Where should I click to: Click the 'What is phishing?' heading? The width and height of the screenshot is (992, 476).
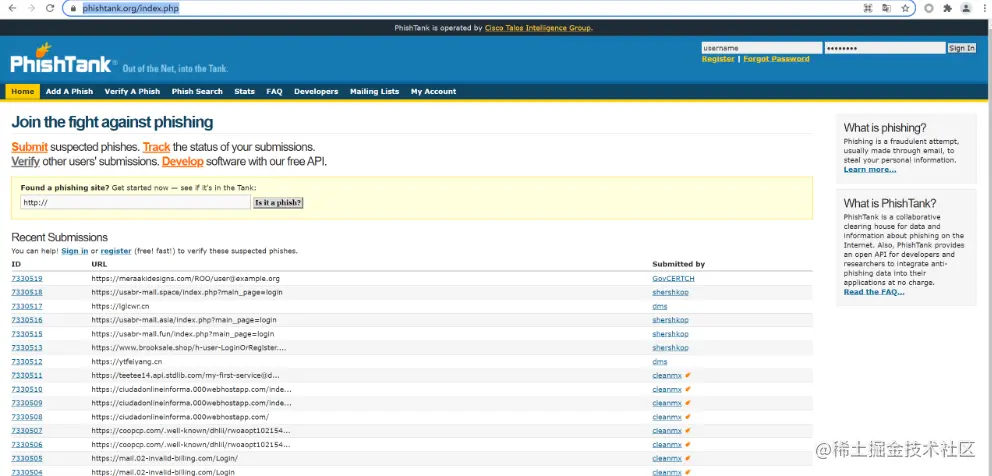coord(884,128)
